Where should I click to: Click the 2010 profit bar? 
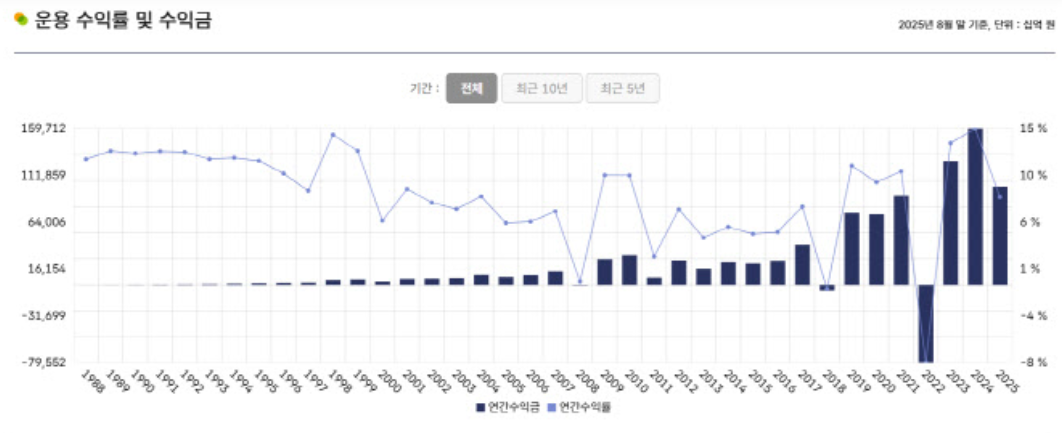click(629, 270)
